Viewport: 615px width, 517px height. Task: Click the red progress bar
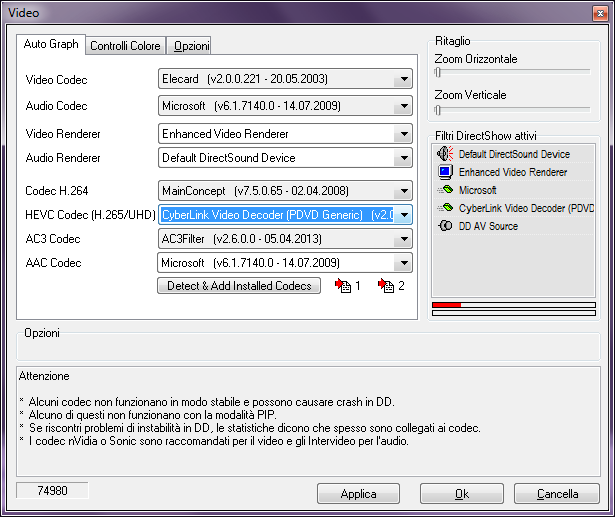tap(514, 305)
